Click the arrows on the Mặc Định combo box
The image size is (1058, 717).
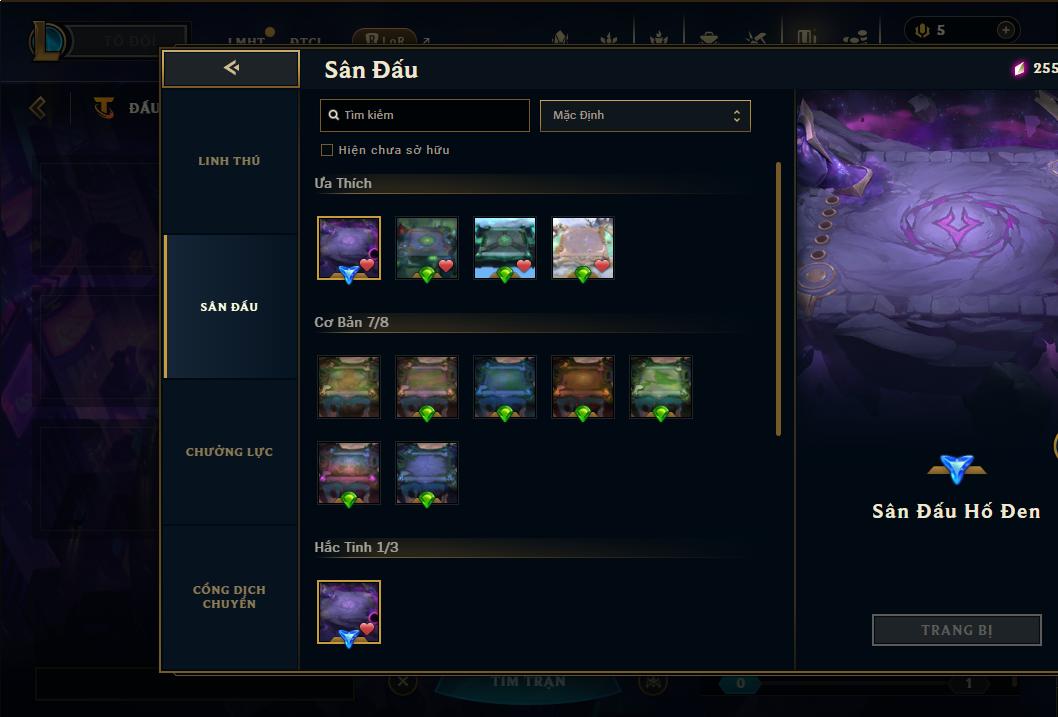coord(737,115)
